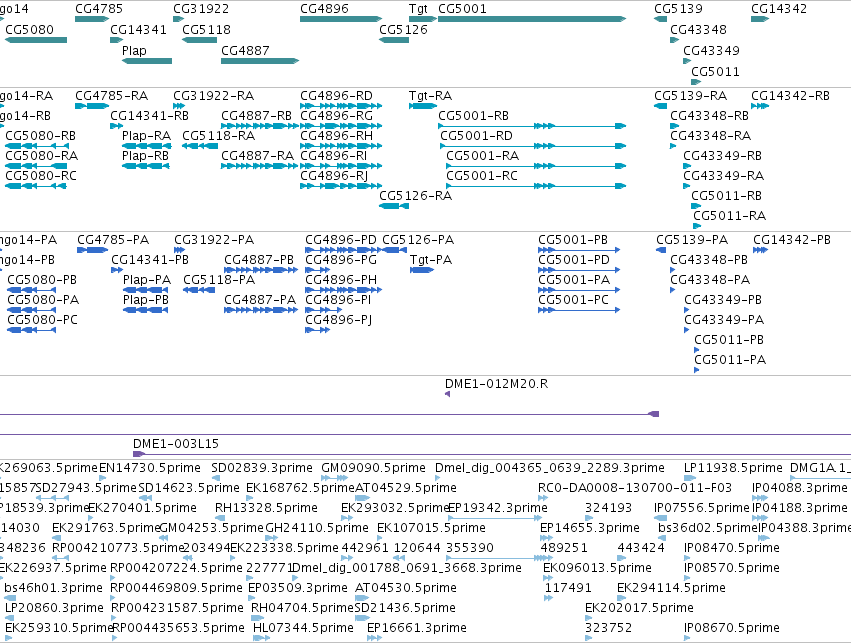
Task: Click the long CG5001 gene arrow bar
Action: point(532,19)
